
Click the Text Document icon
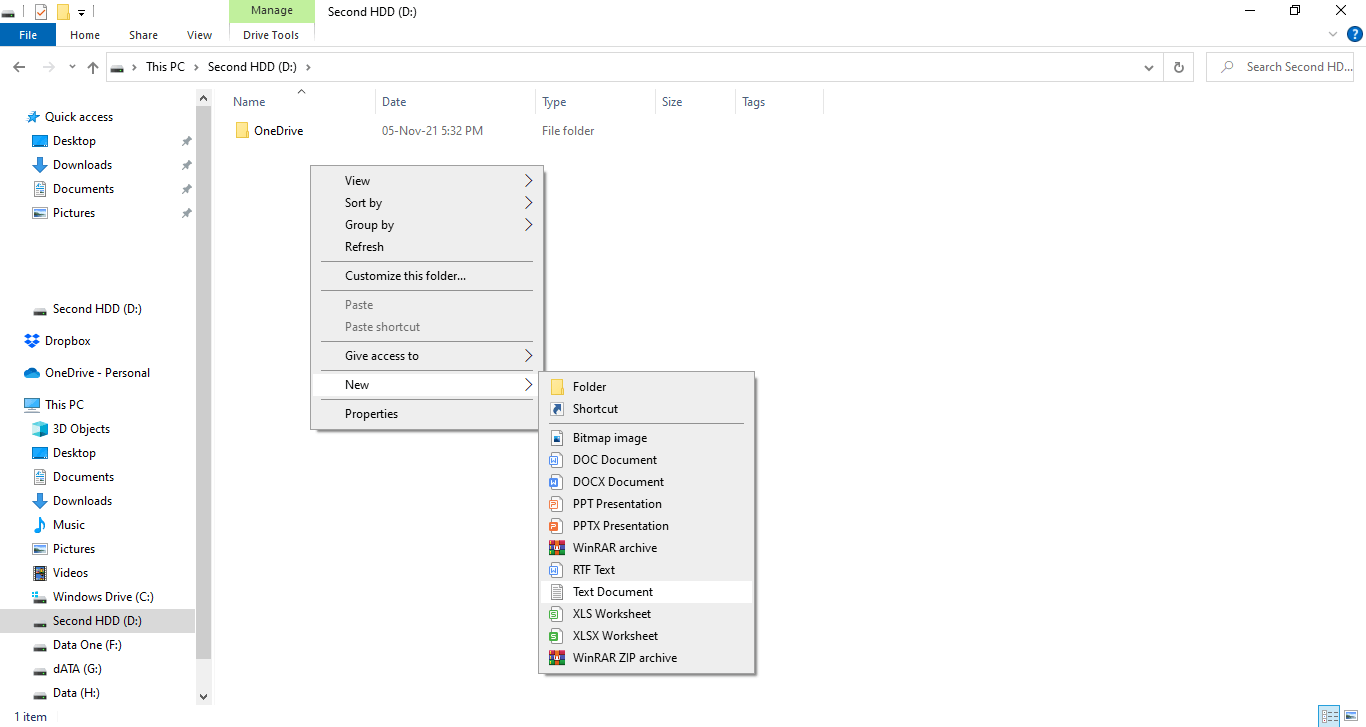[x=557, y=592]
